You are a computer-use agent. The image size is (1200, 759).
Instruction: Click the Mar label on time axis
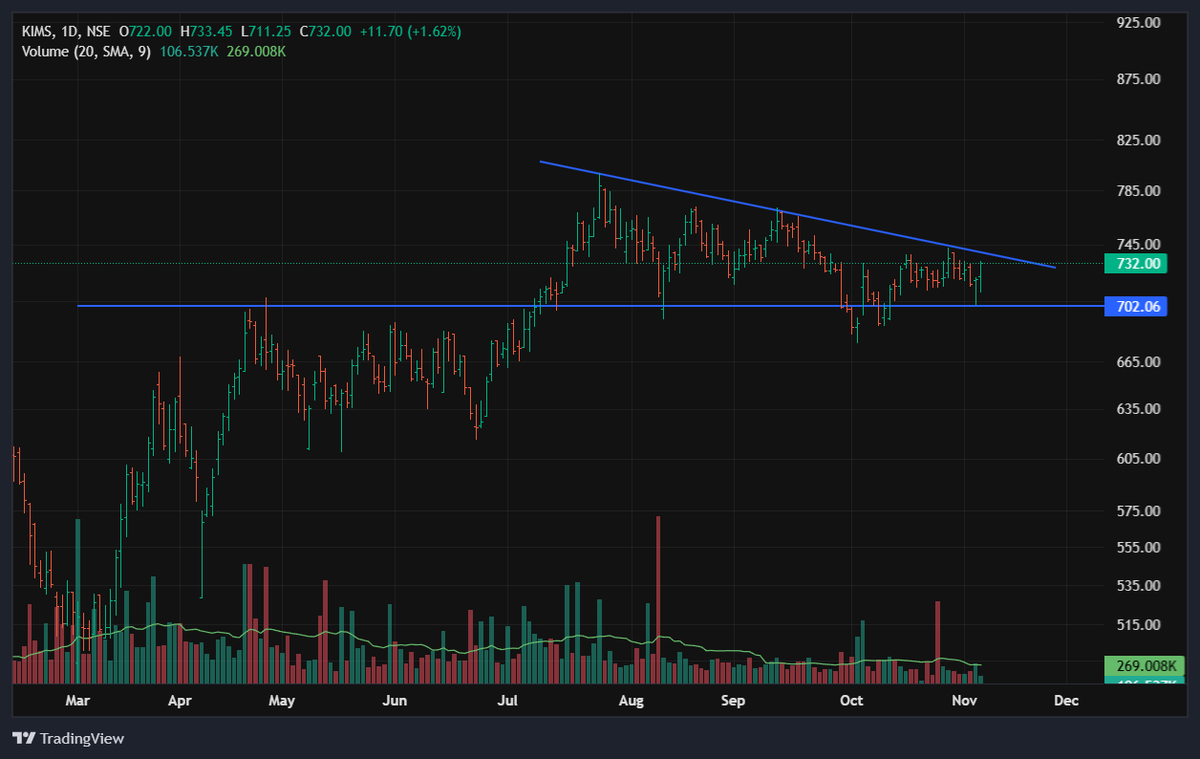tap(77, 701)
